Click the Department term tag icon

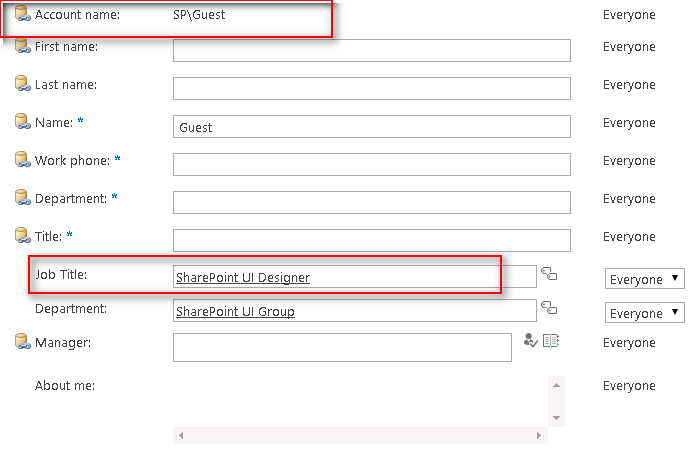(x=548, y=308)
